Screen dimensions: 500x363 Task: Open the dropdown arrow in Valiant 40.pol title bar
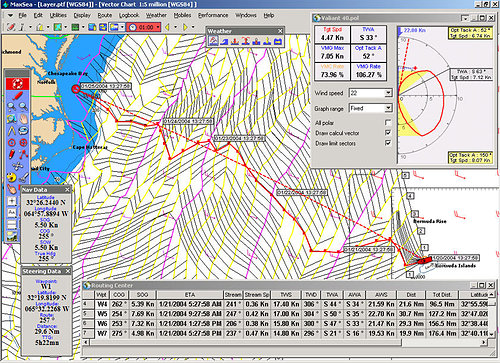coord(465,18)
